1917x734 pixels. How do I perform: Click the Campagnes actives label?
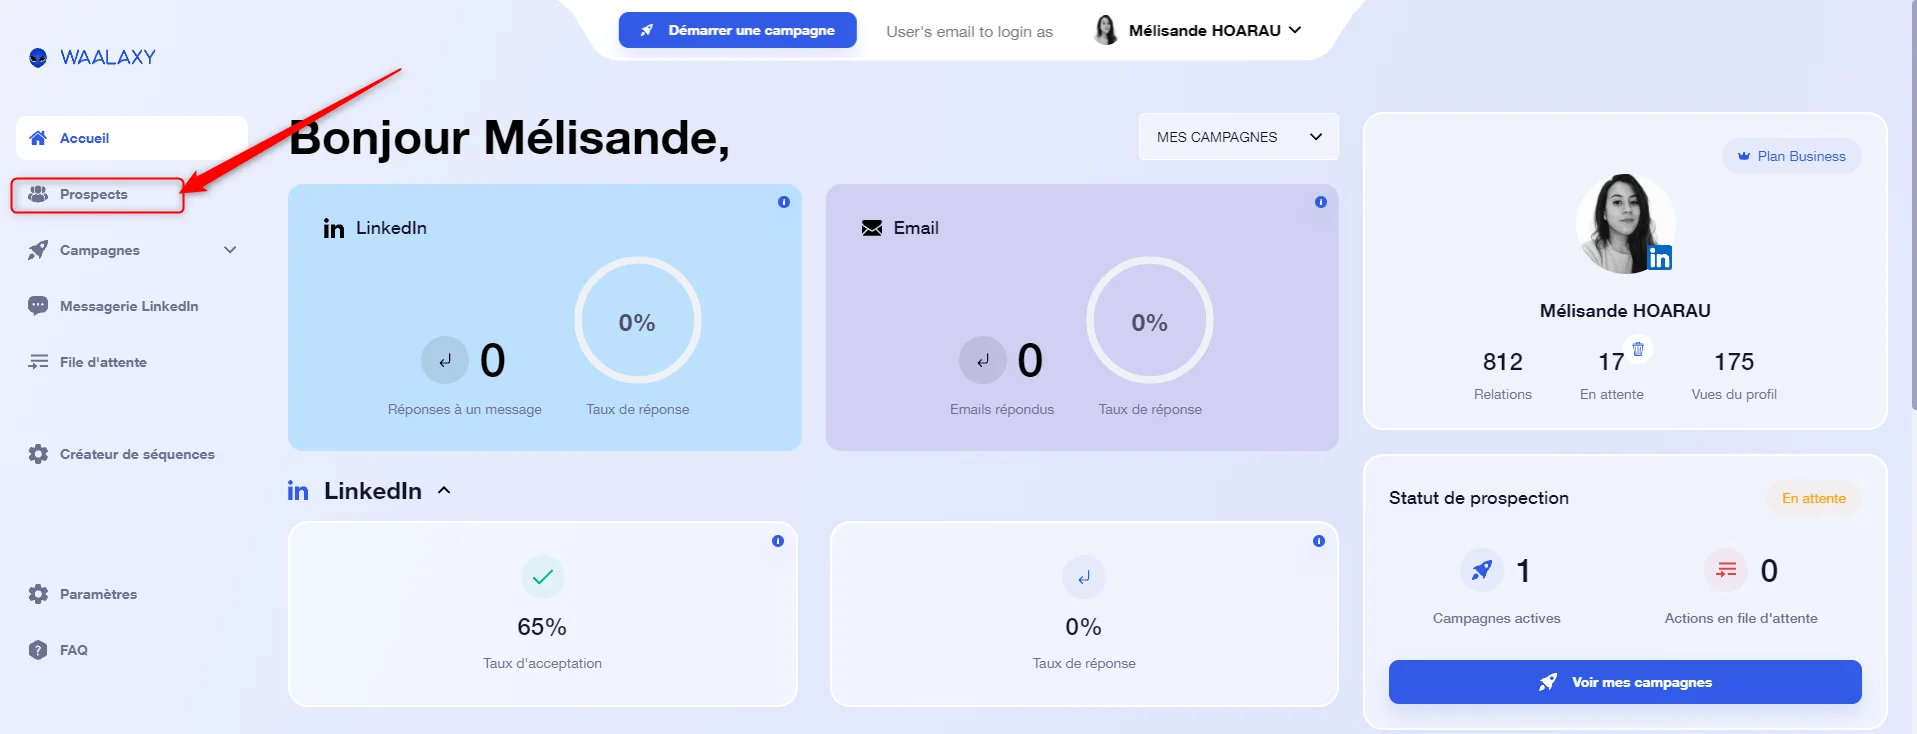(x=1496, y=618)
